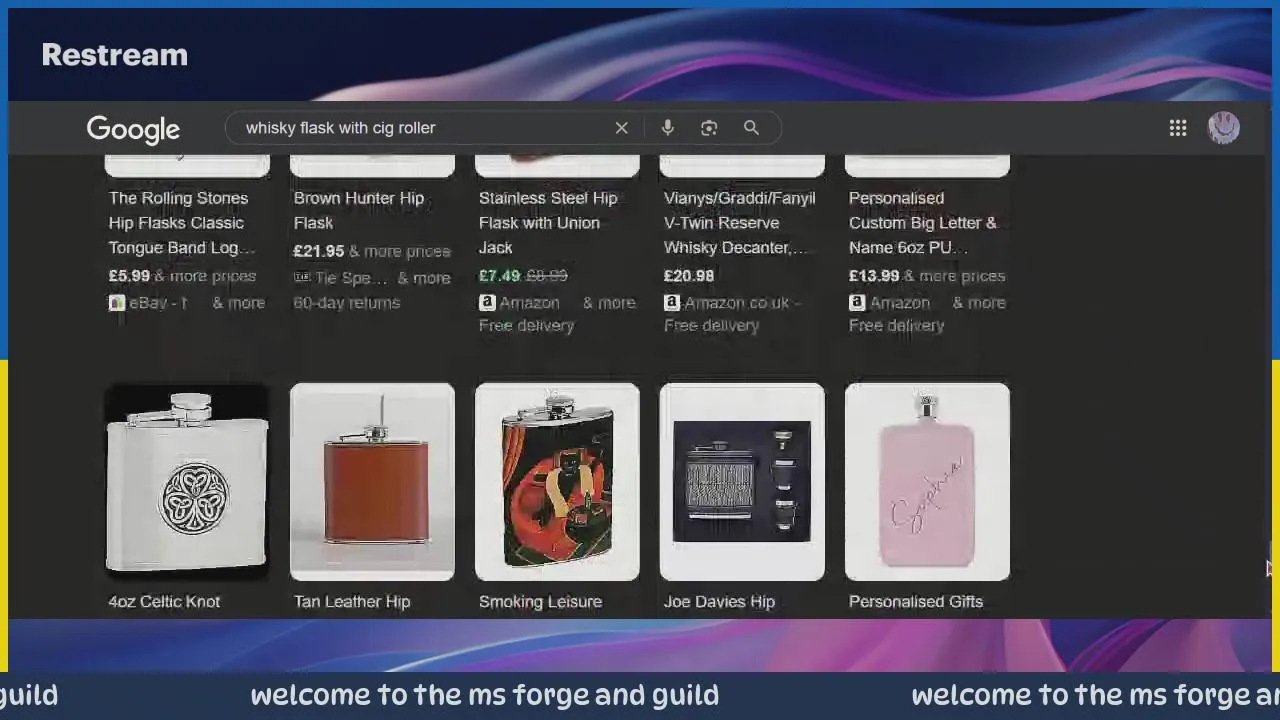Image resolution: width=1280 pixels, height=720 pixels.
Task: Click Amazon icon under Personalised Custom flask
Action: tap(857, 302)
